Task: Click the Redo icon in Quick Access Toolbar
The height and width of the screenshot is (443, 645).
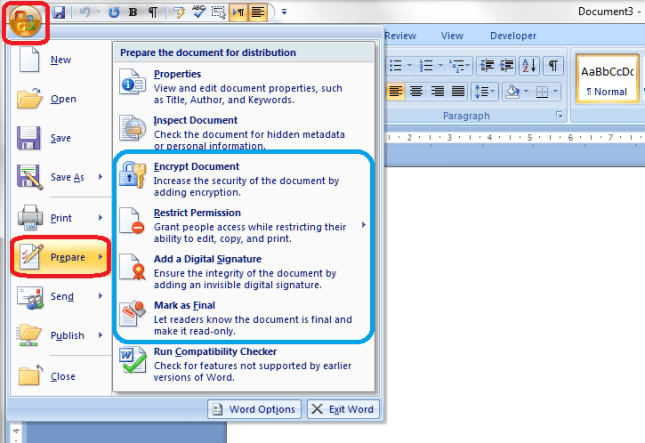Action: coord(114,12)
